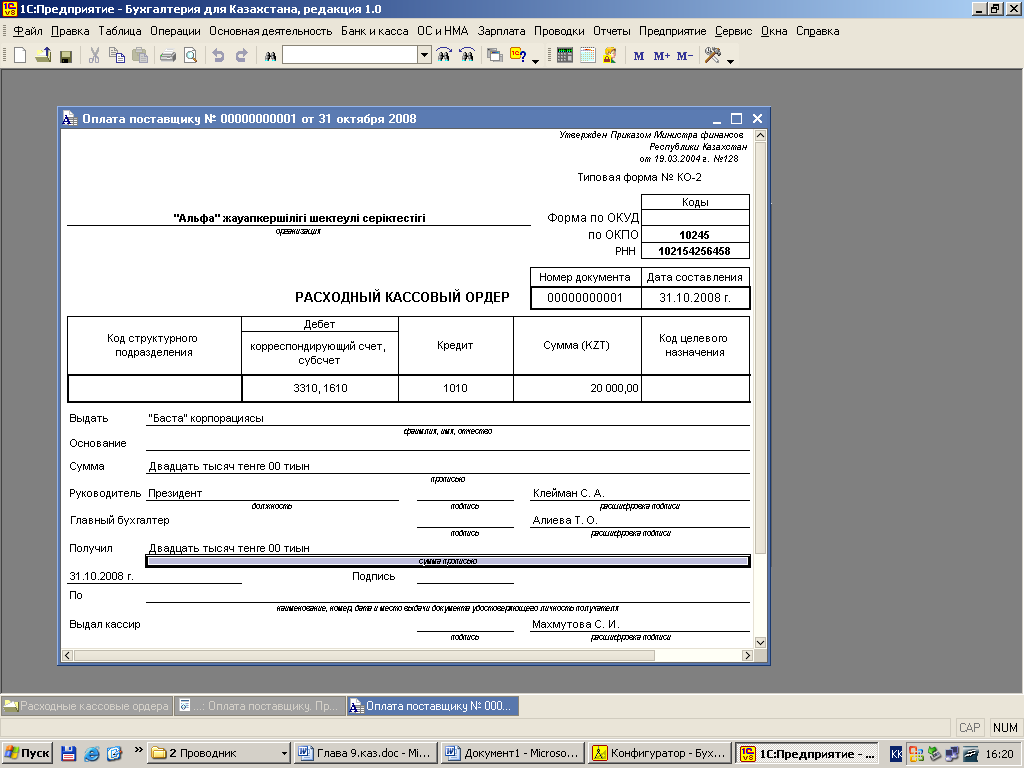Print the document with printer icon
The height and width of the screenshot is (768, 1024).
click(168, 56)
